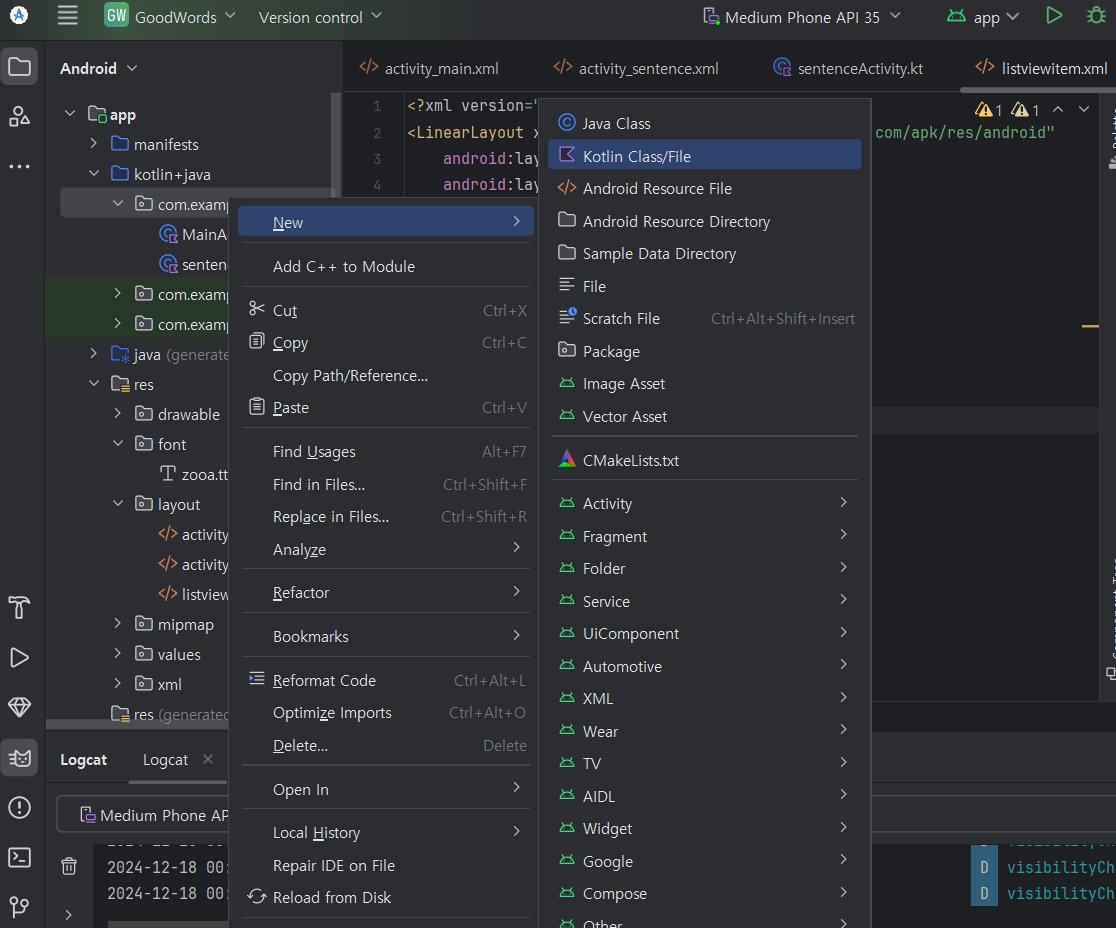
Task: Create a new Scratch File
Action: 705,319
